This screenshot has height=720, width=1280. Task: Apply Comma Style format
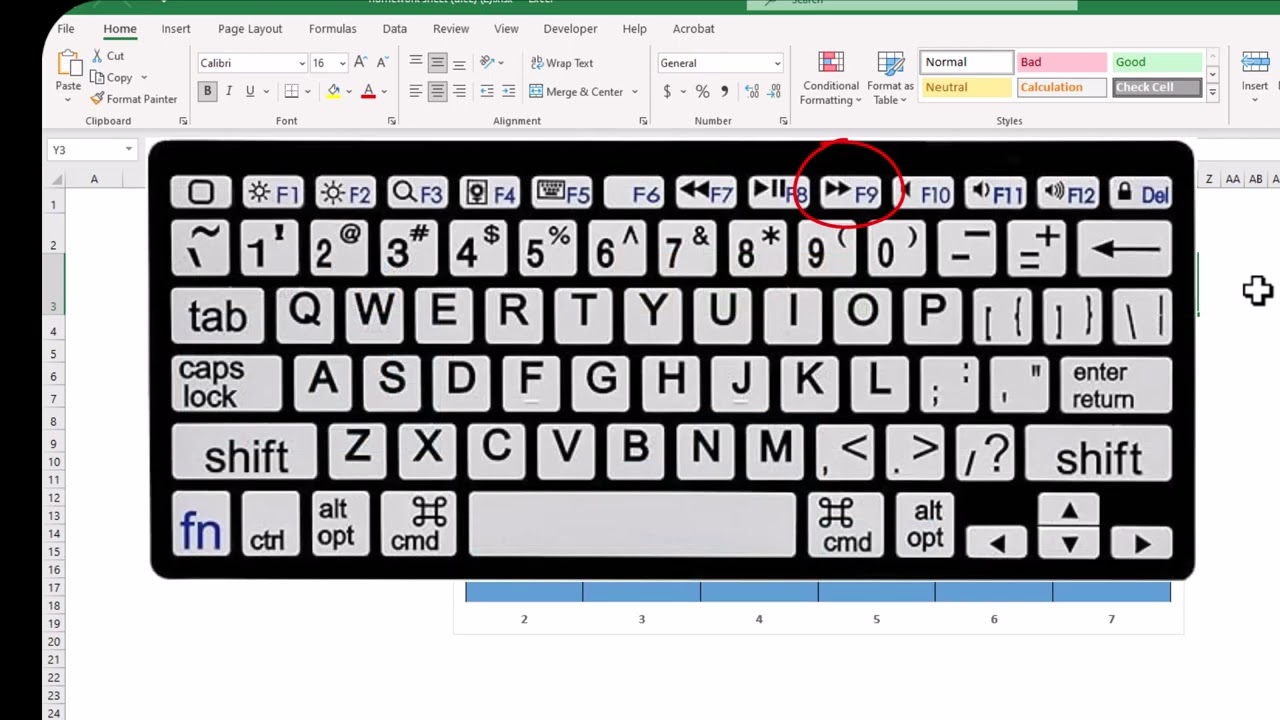724,91
